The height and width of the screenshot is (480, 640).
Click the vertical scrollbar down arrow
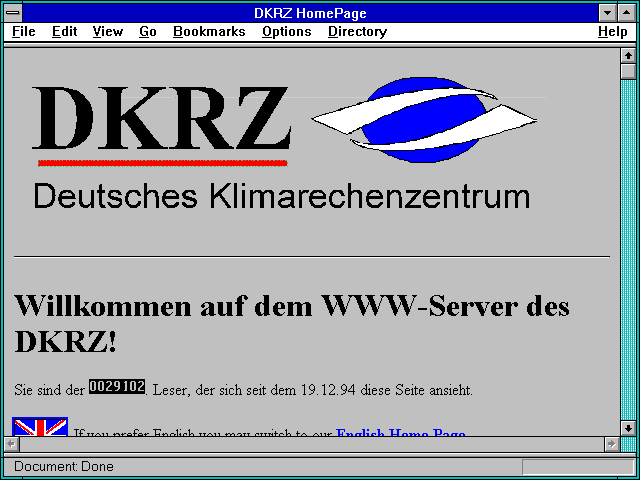tap(628, 428)
